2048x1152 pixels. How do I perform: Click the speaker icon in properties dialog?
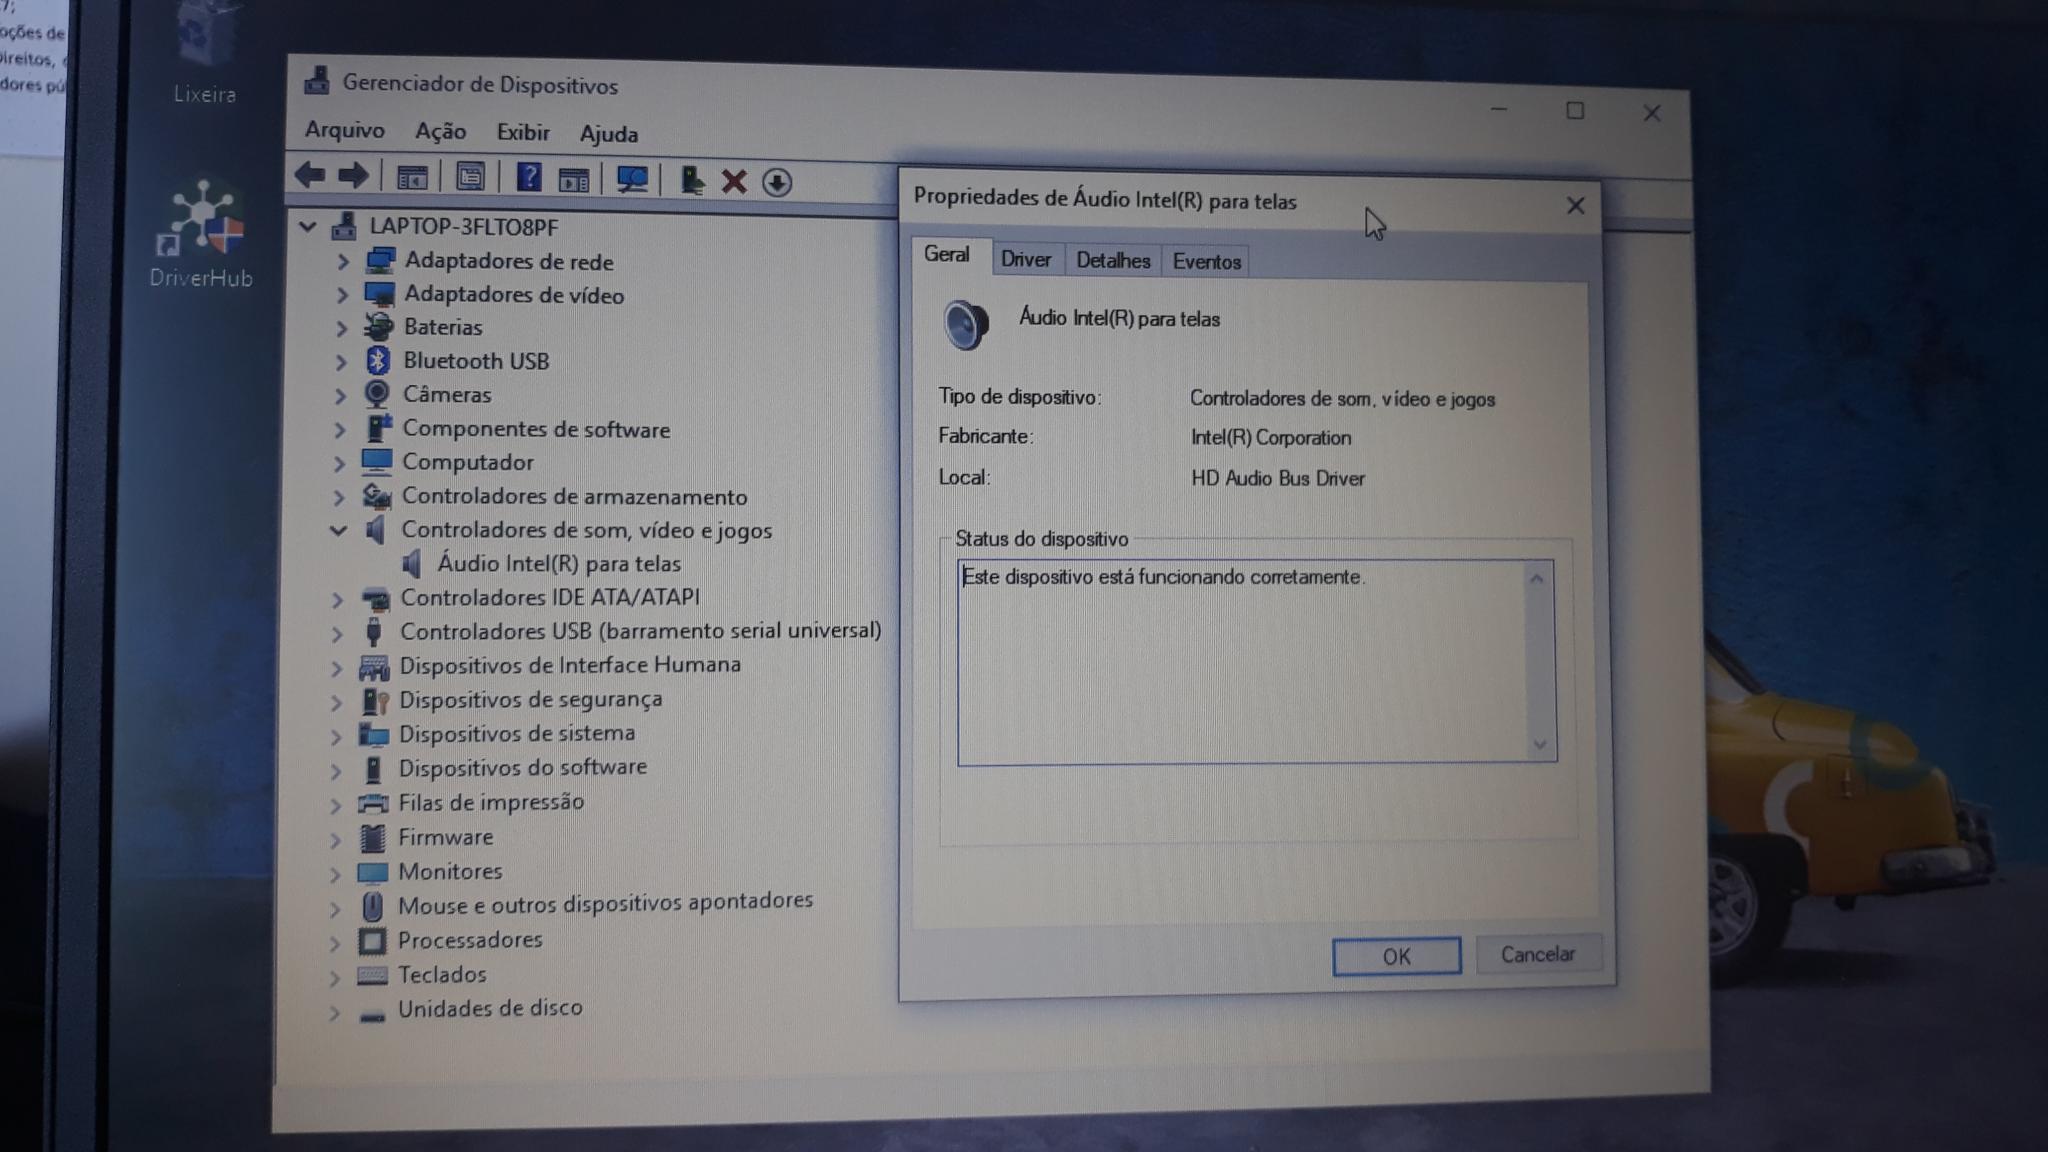click(965, 324)
